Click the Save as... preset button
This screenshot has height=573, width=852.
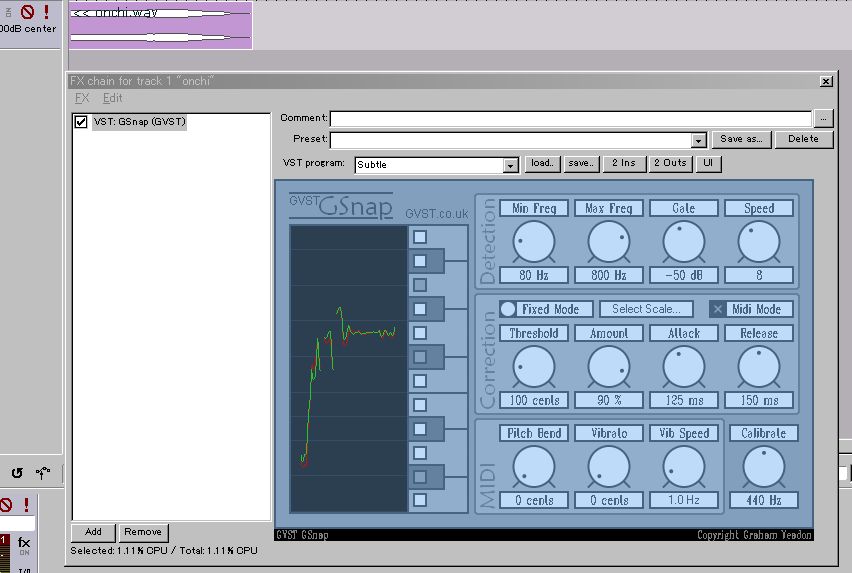[741, 139]
